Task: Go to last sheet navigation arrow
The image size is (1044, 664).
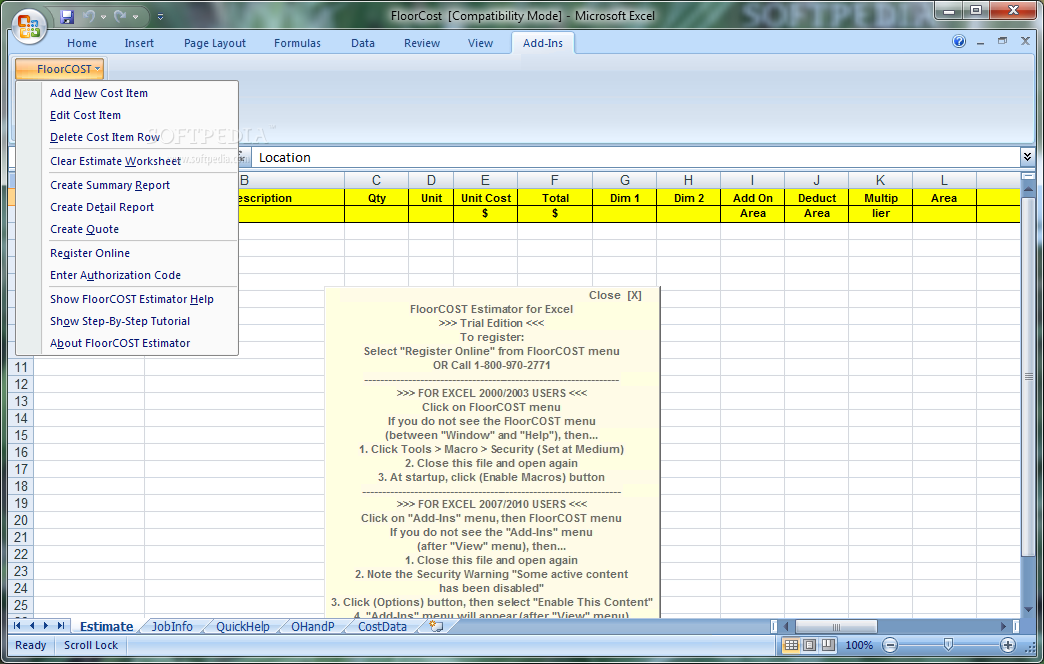Action: 61,626
